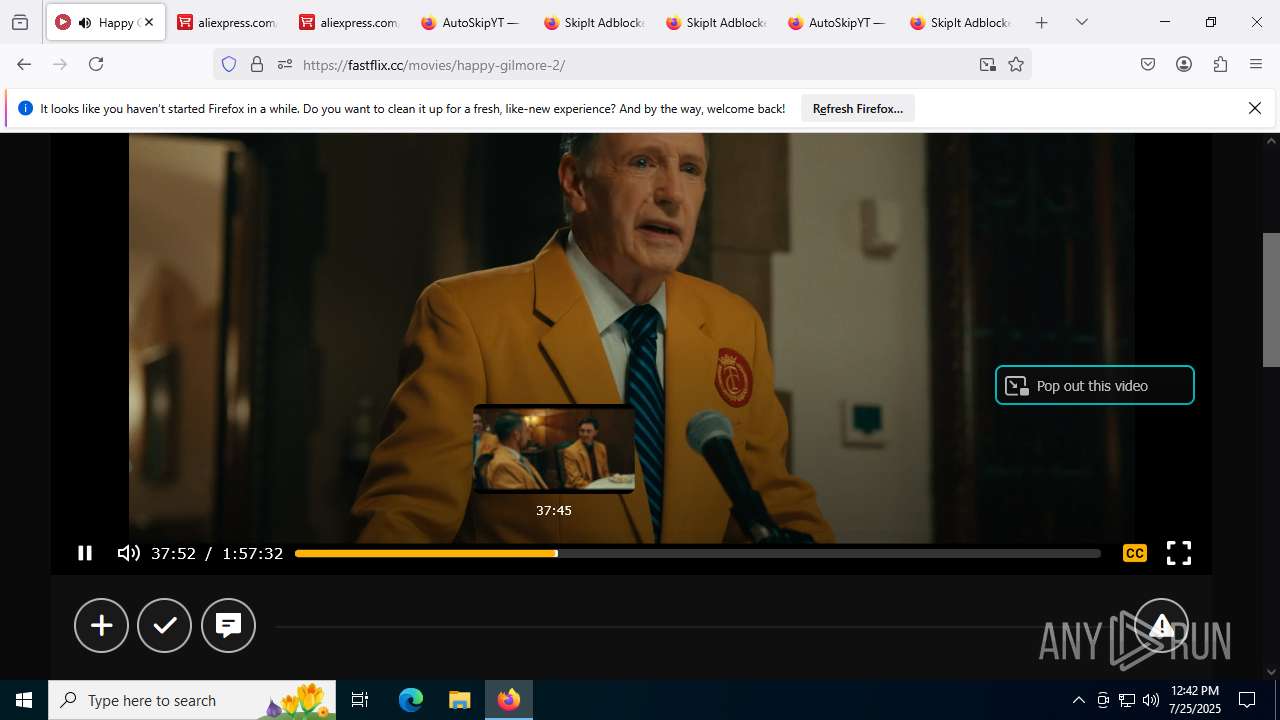
Task: Open site permissions icon in address bar
Action: pos(285,64)
